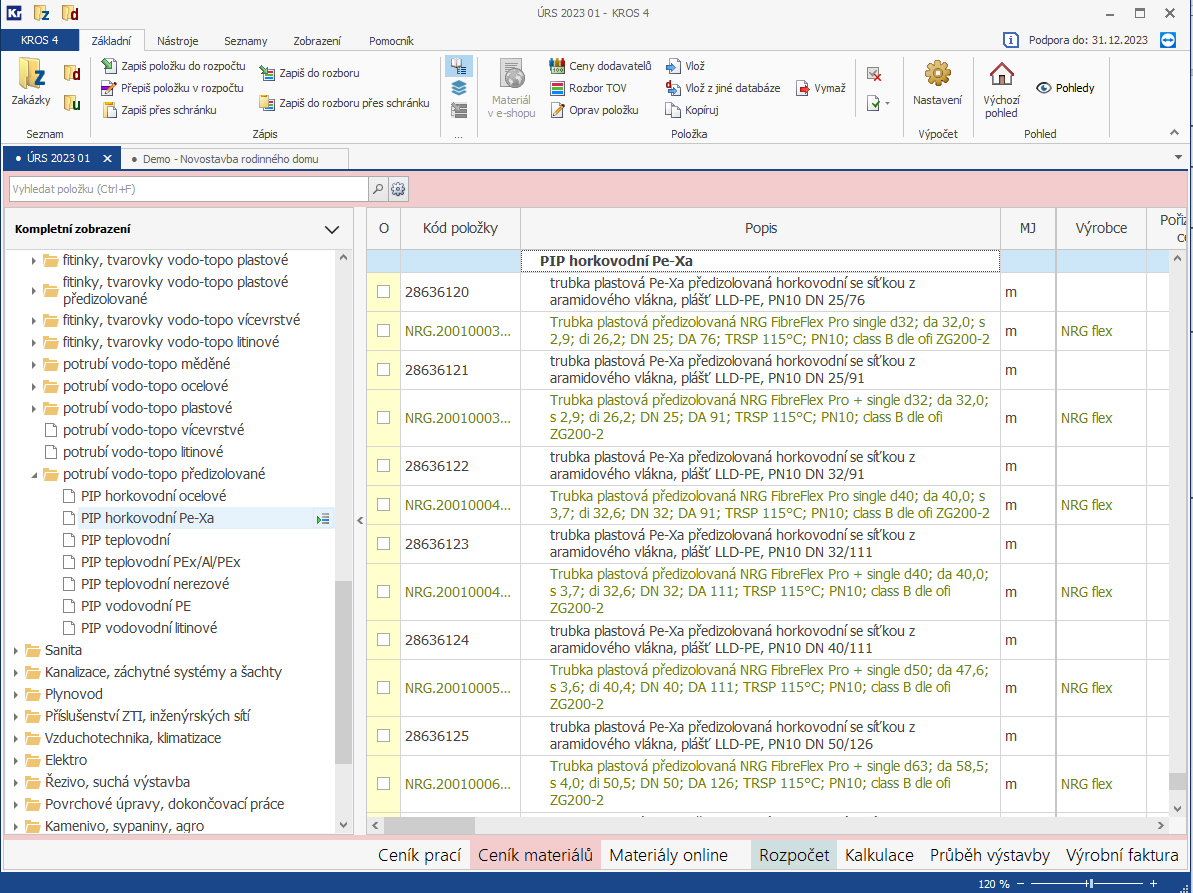Viewport: 1193px width, 893px height.
Task: Open Kompletní zobrazení dropdown
Action: 332,229
